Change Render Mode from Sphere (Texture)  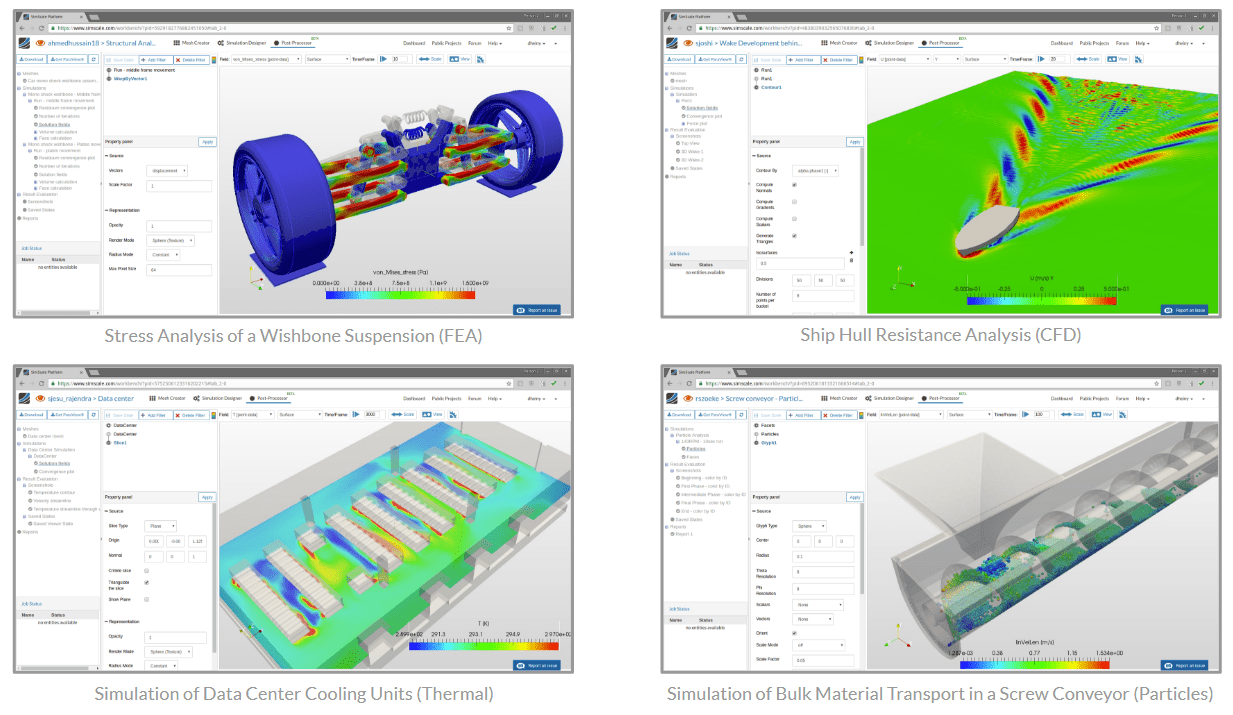click(x=172, y=240)
